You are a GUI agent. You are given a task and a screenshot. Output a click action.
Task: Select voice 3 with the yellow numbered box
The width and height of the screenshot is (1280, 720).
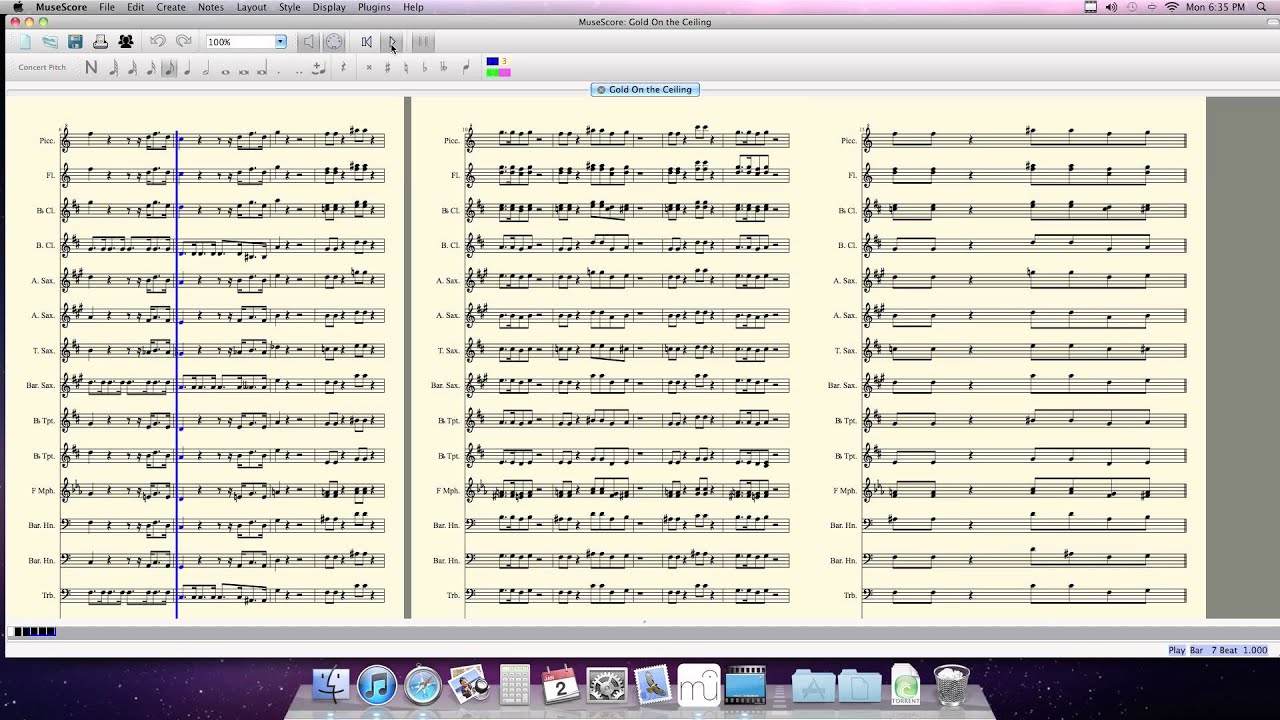click(x=505, y=61)
